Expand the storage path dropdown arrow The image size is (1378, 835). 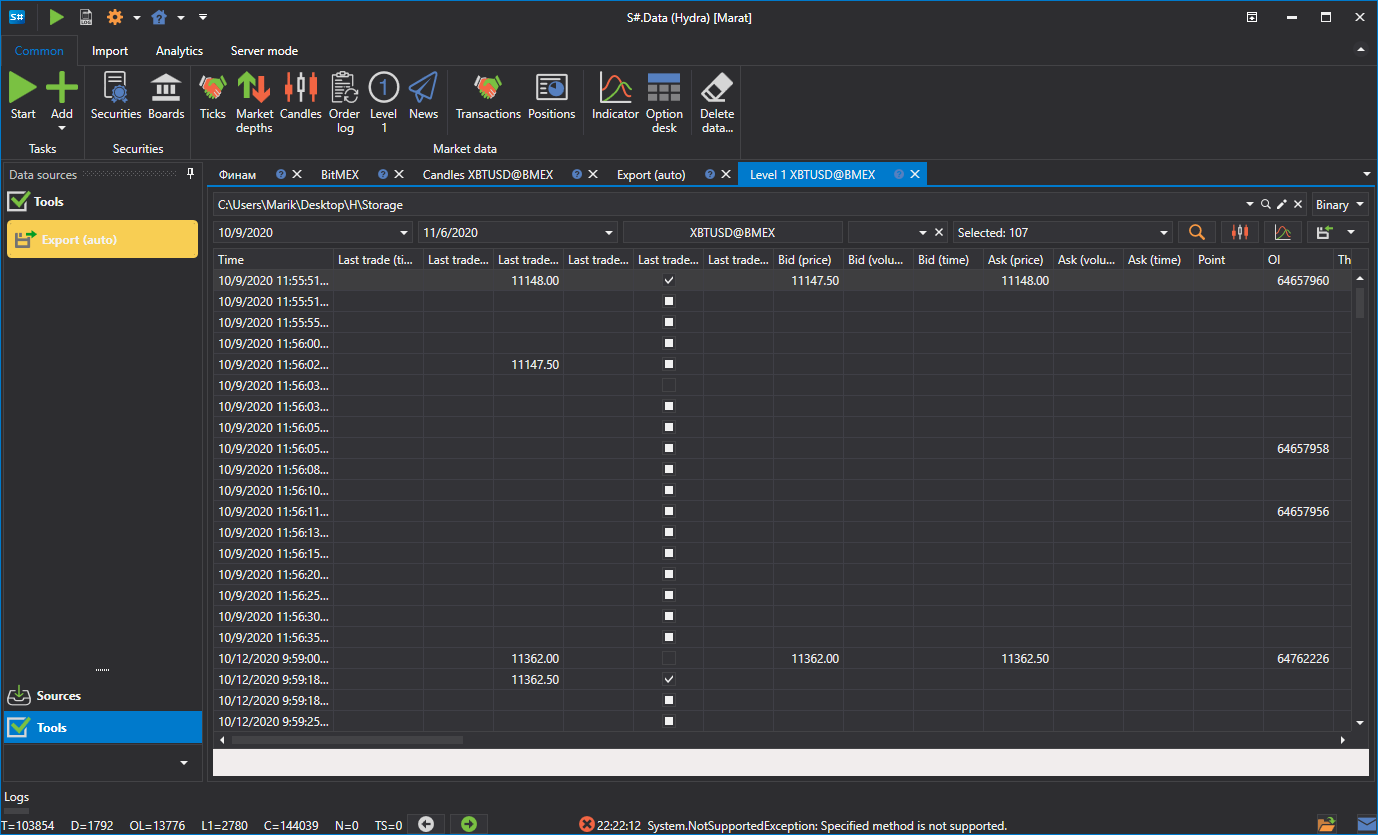click(x=1250, y=204)
